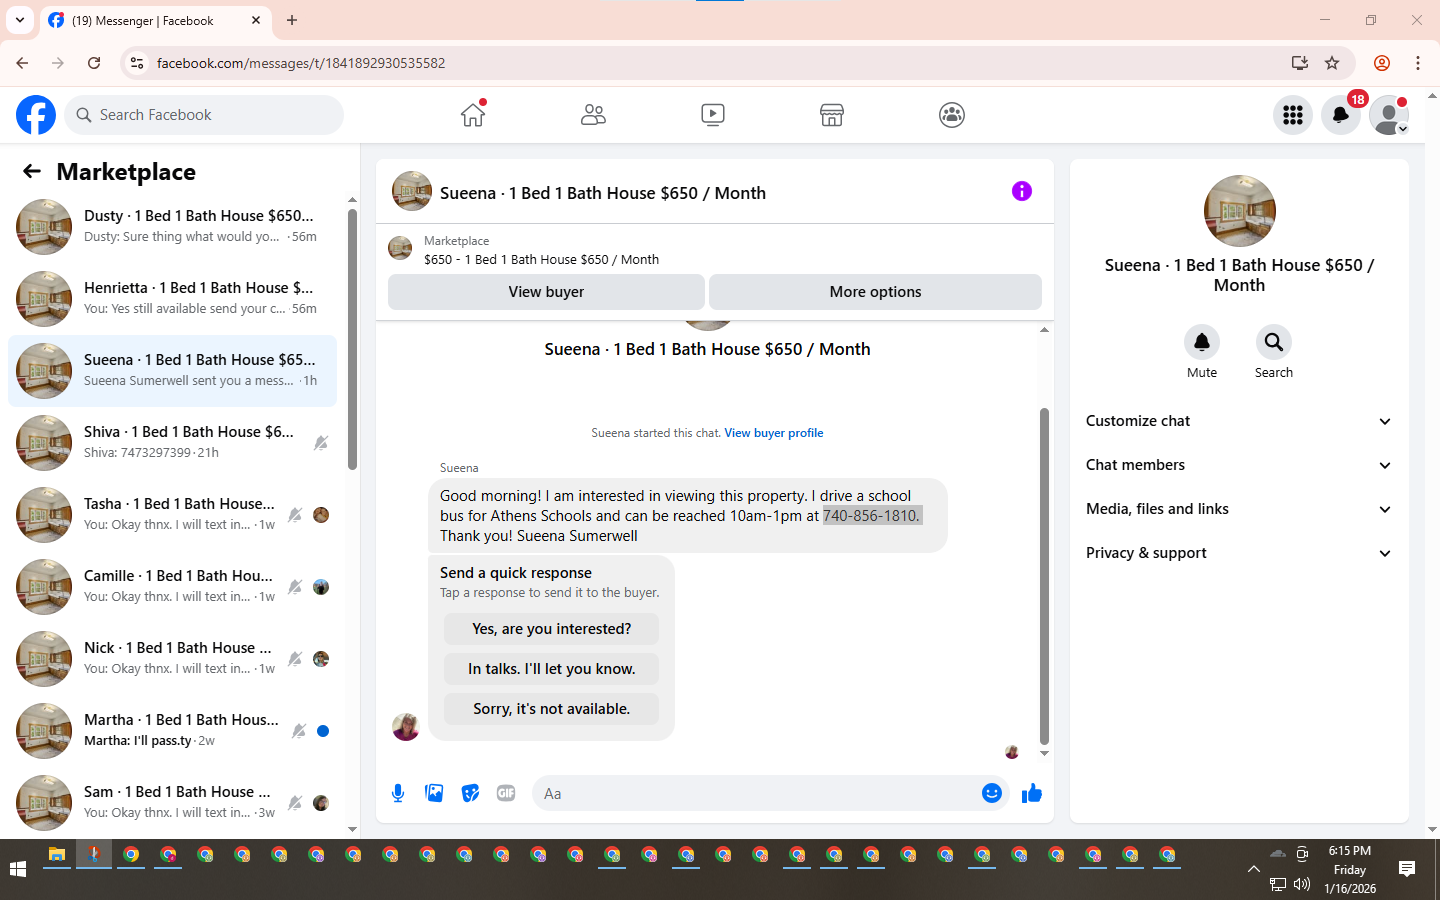Screen dimensions: 1440x900
Task: Click Sueena profile picture in right panel
Action: [x=1239, y=211]
